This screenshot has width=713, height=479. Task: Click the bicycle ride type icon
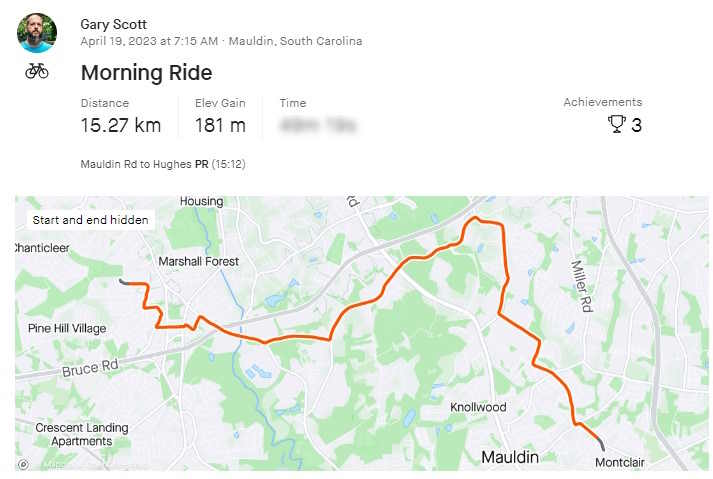pos(37,71)
